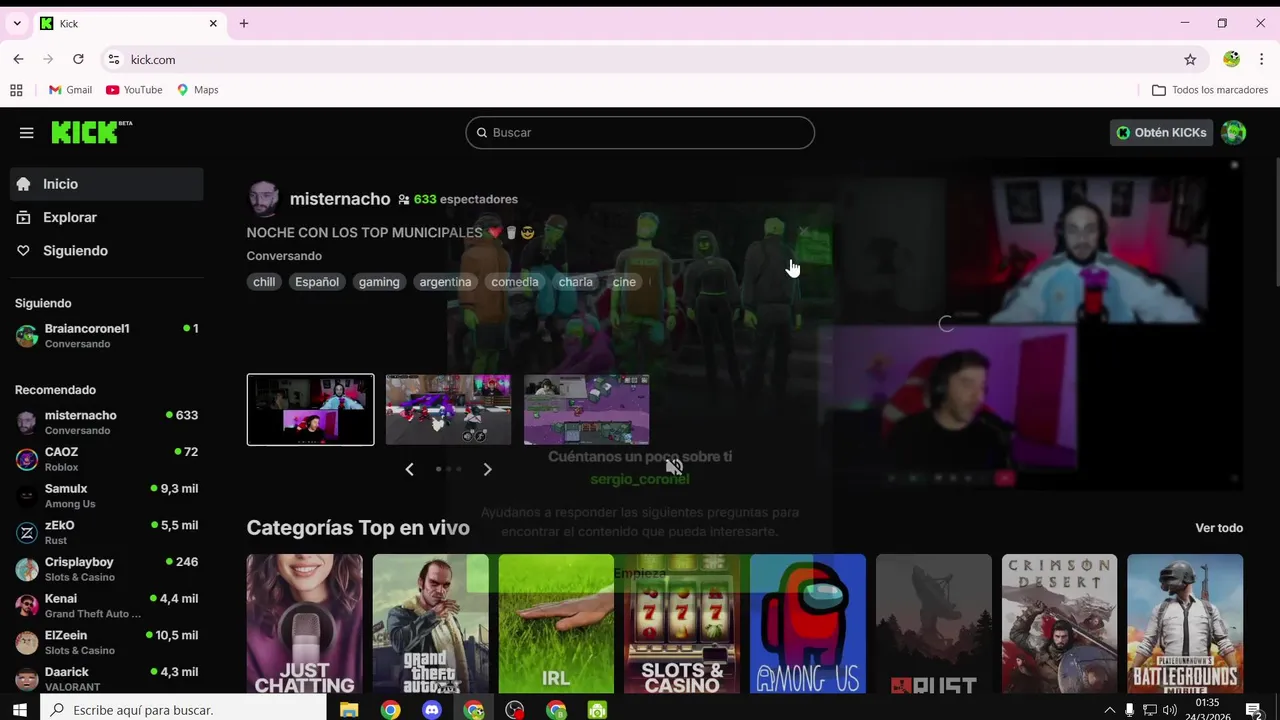Click Ver todo for top categories
Screen dimensions: 1280x720
(1219, 528)
